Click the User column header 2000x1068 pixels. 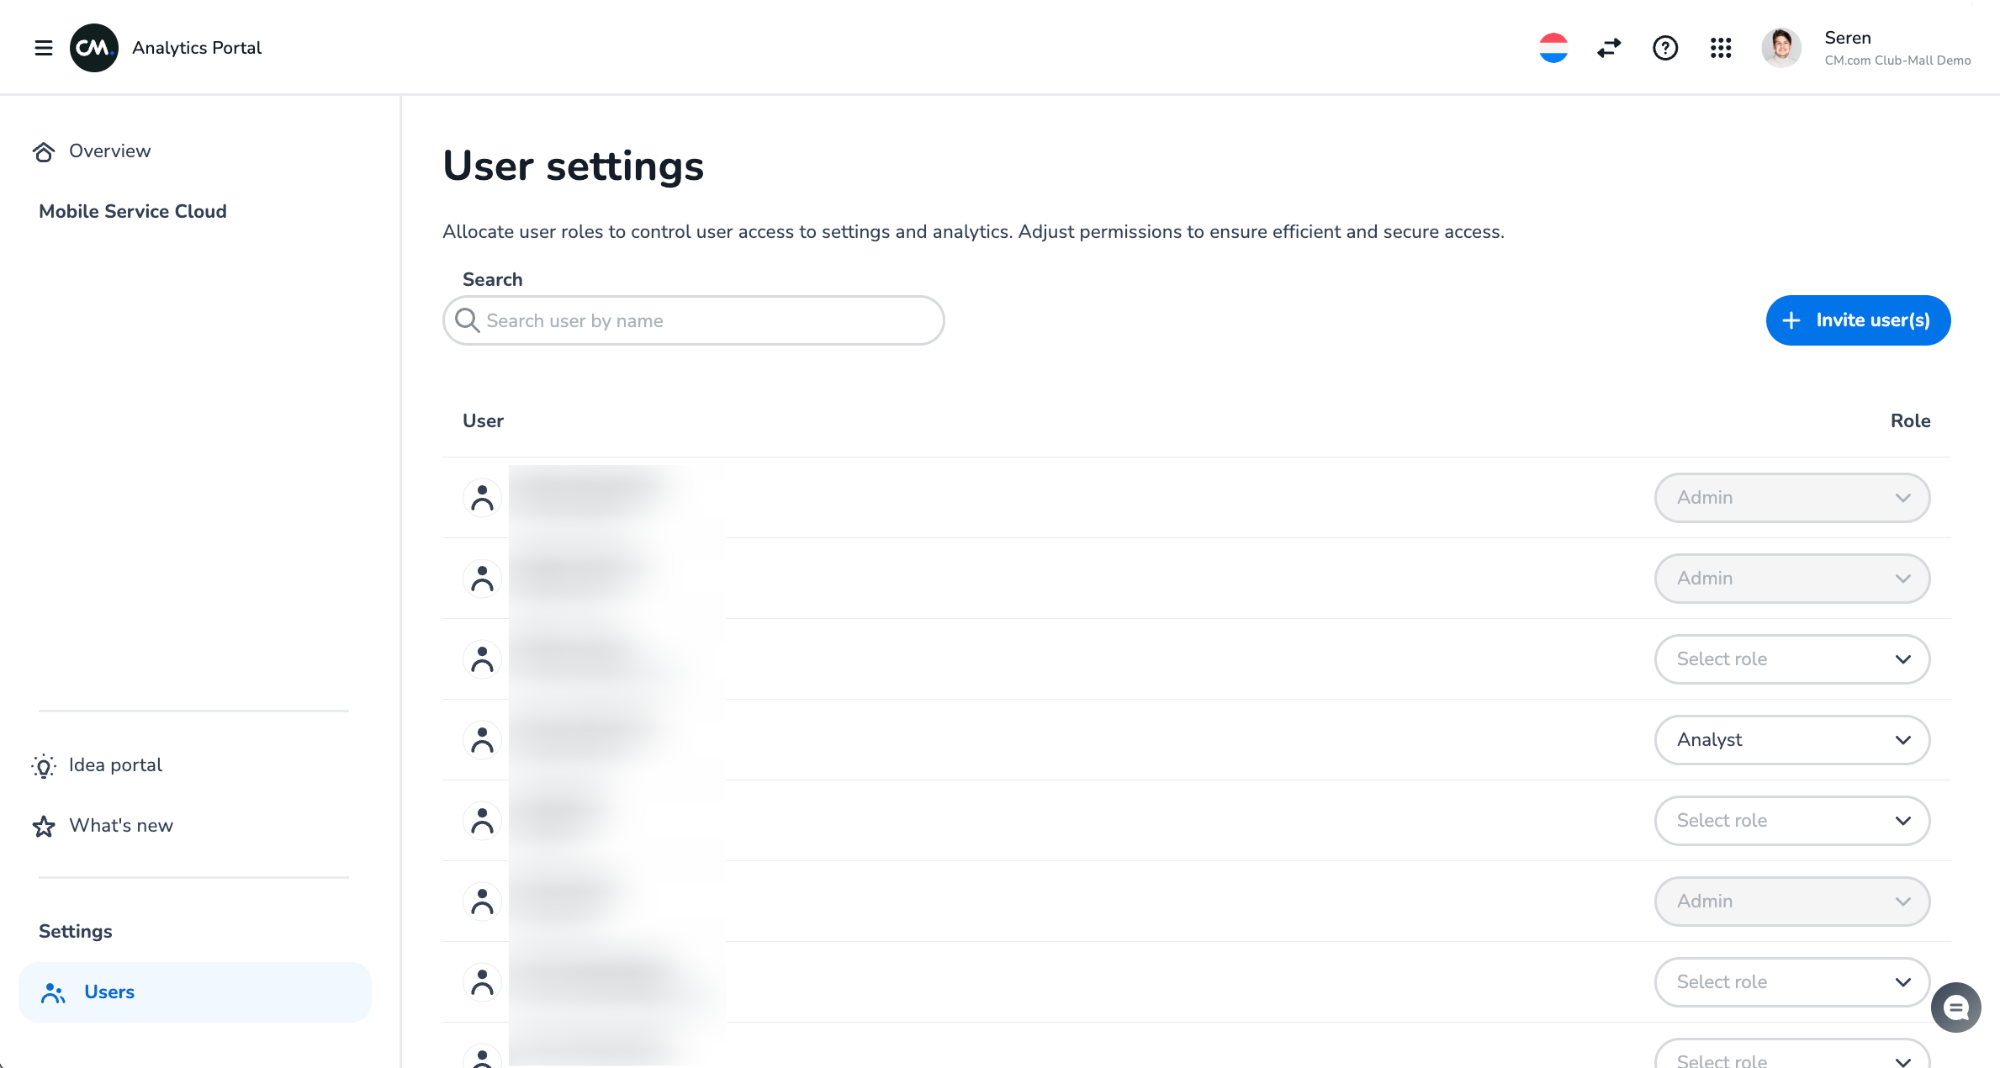pos(483,420)
